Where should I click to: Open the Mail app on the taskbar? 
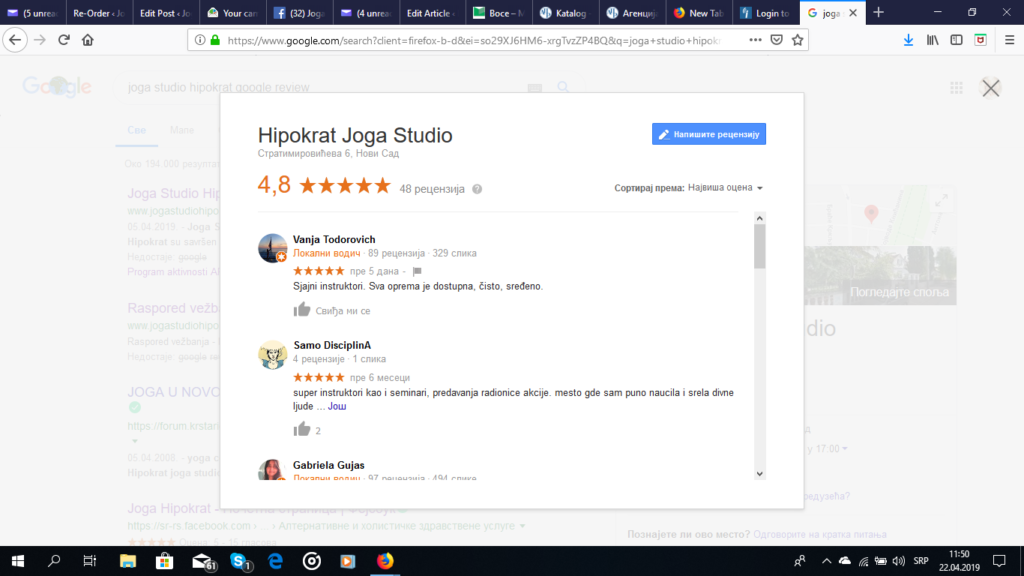tap(203, 561)
